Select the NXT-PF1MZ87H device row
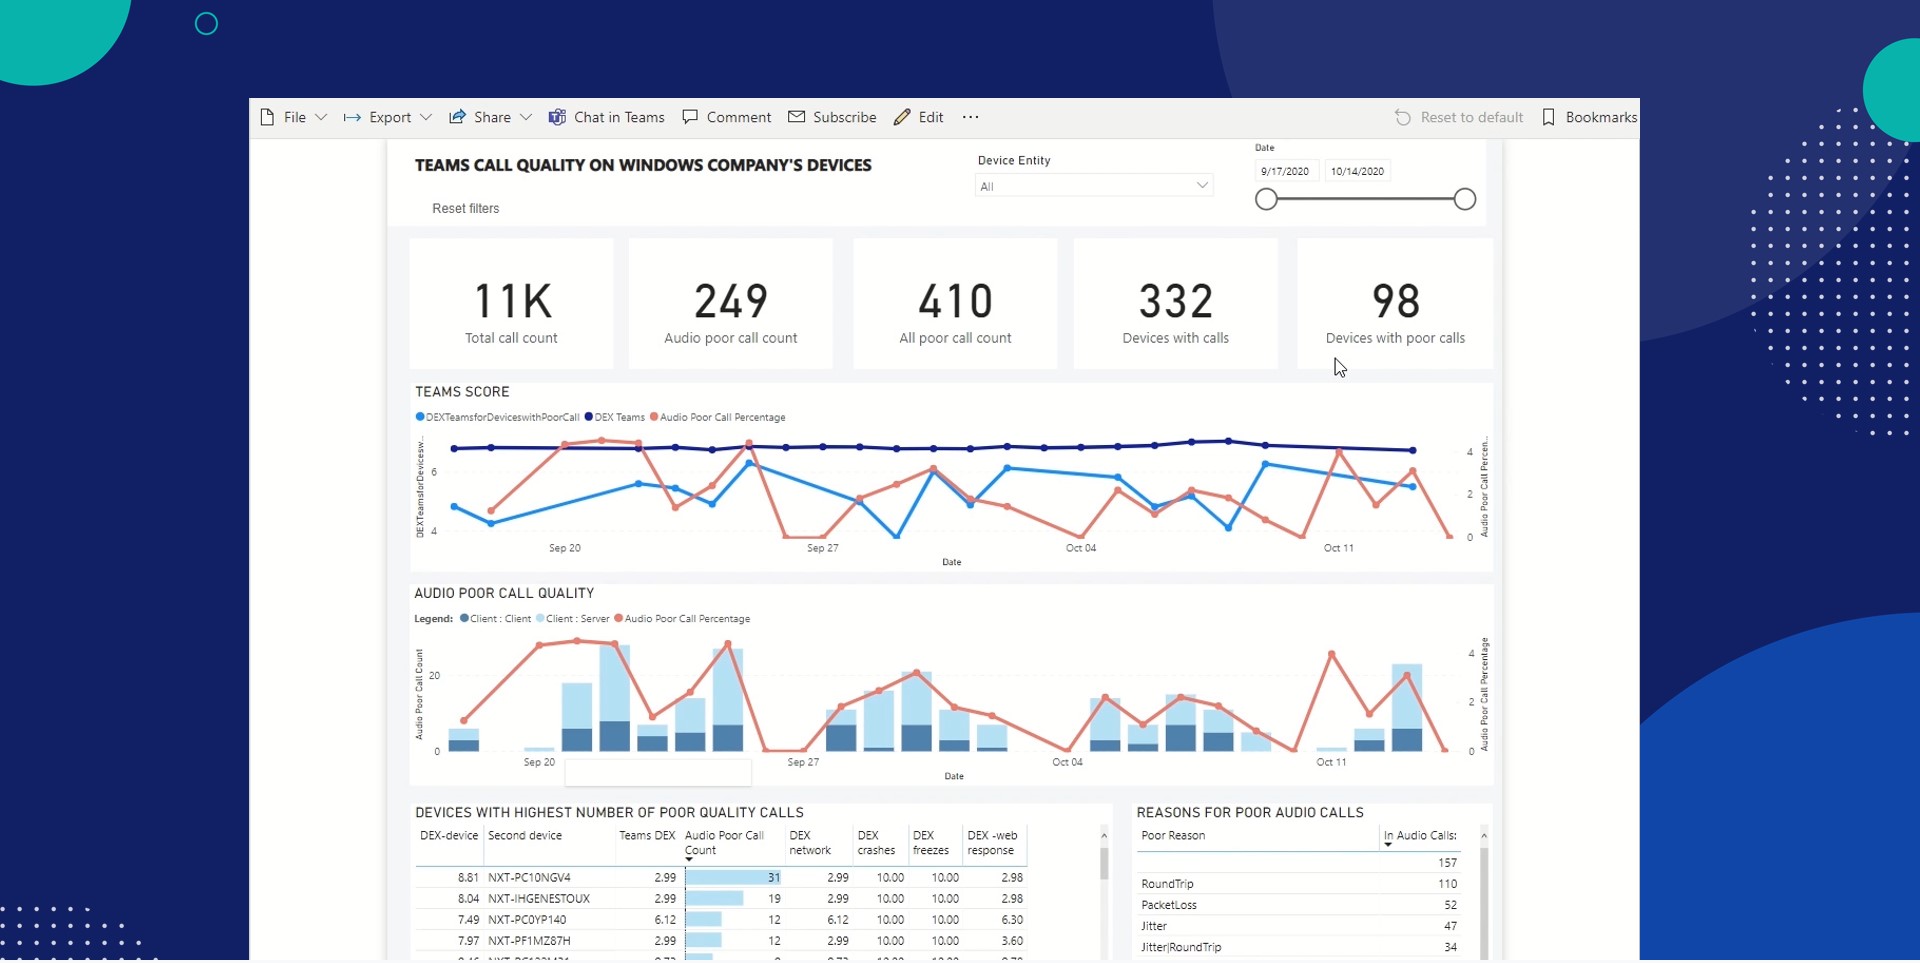The height and width of the screenshot is (963, 1920). tap(721, 940)
